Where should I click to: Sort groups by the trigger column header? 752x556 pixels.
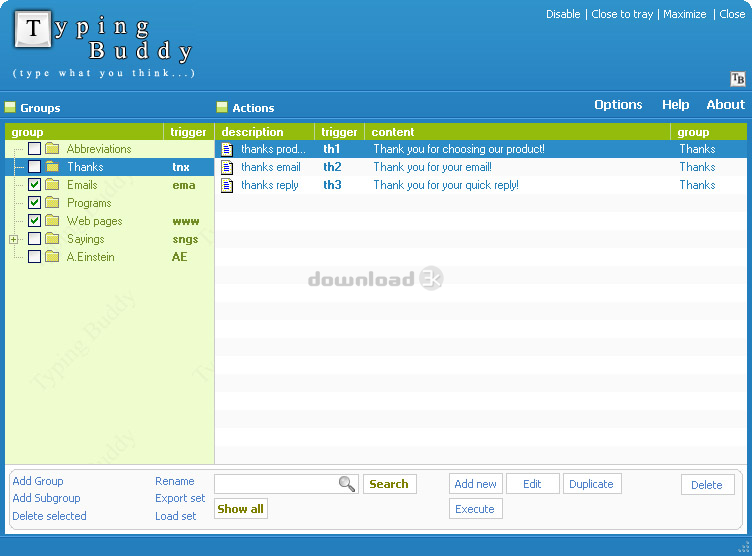click(188, 132)
